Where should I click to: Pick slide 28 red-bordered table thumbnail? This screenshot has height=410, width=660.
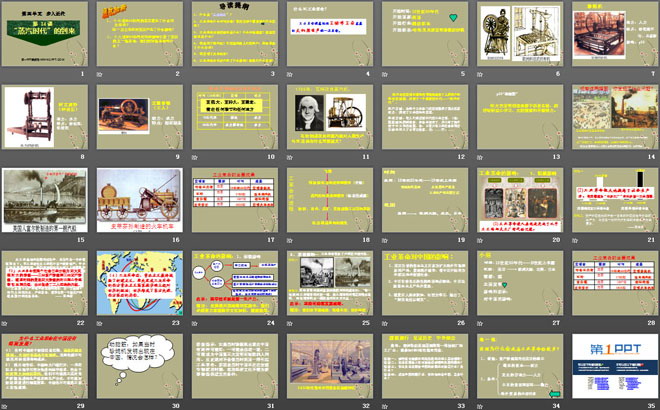(x=615, y=283)
